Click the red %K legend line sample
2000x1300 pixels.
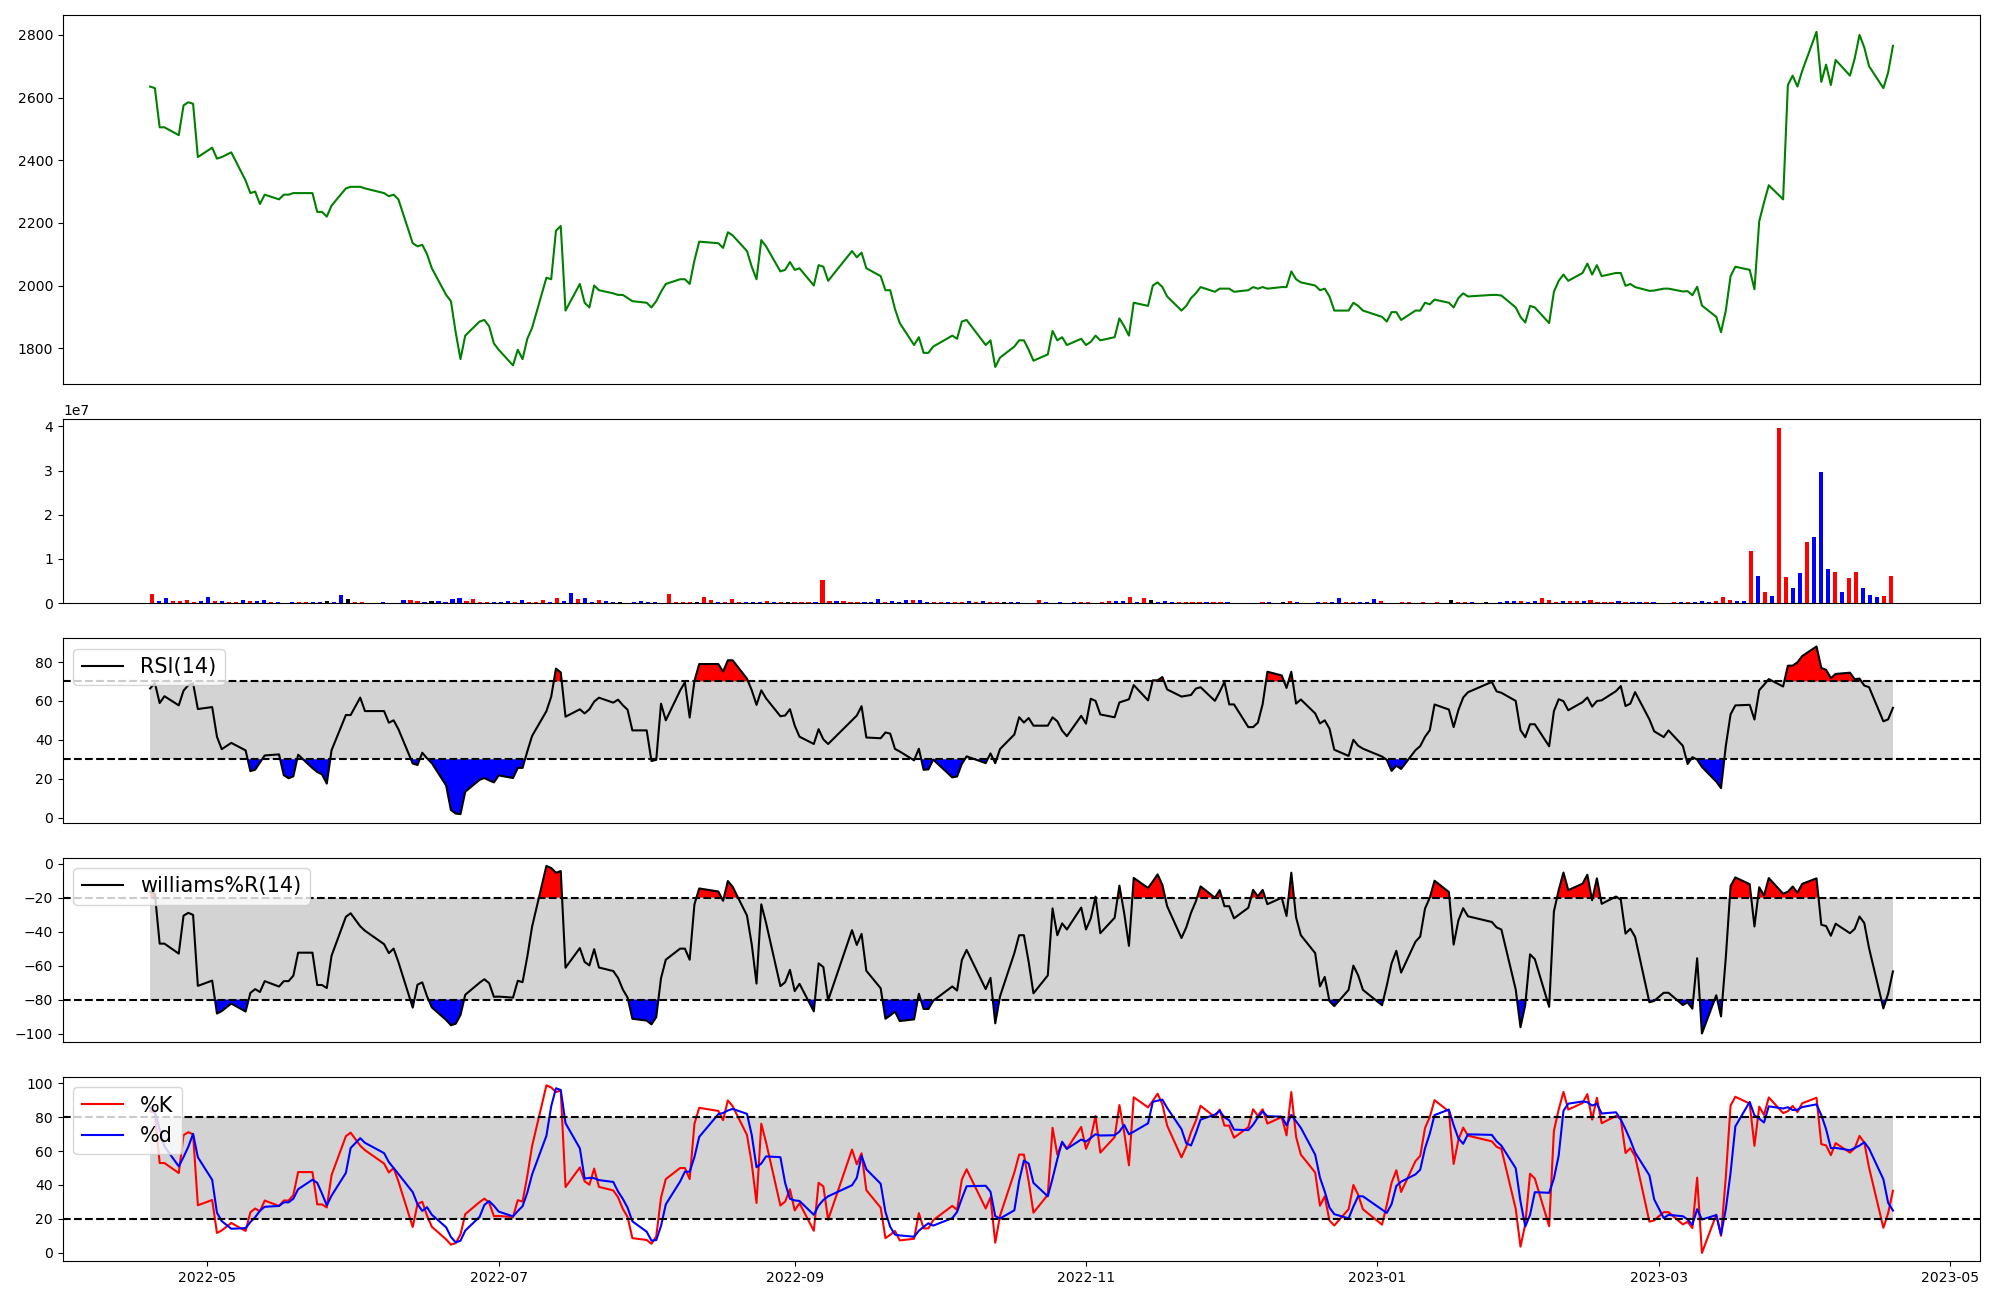[103, 1105]
